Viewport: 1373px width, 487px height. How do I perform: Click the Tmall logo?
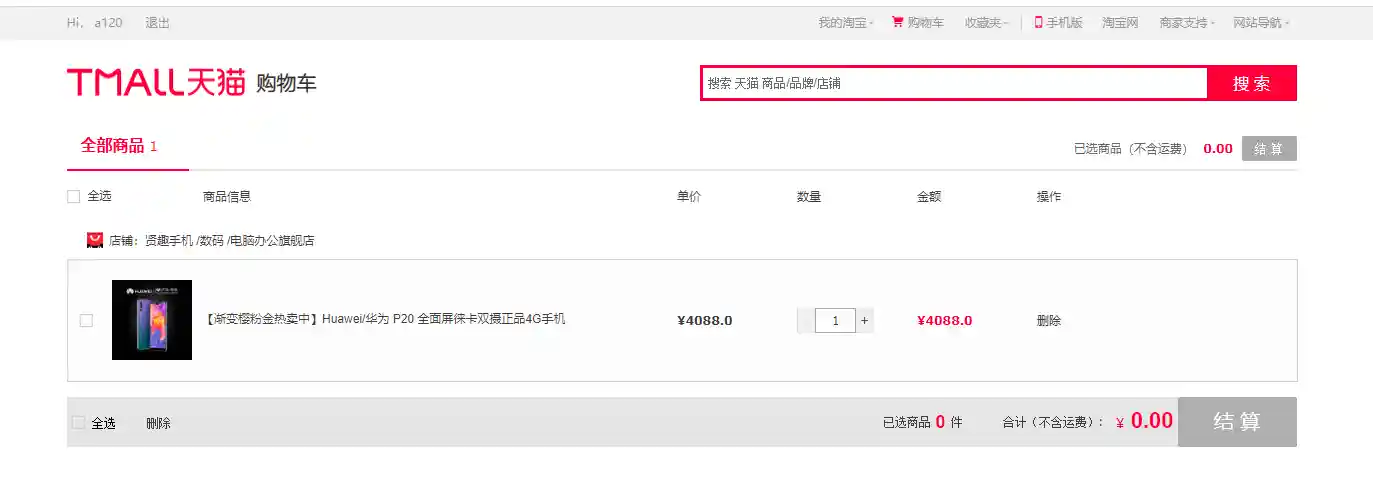pos(156,83)
